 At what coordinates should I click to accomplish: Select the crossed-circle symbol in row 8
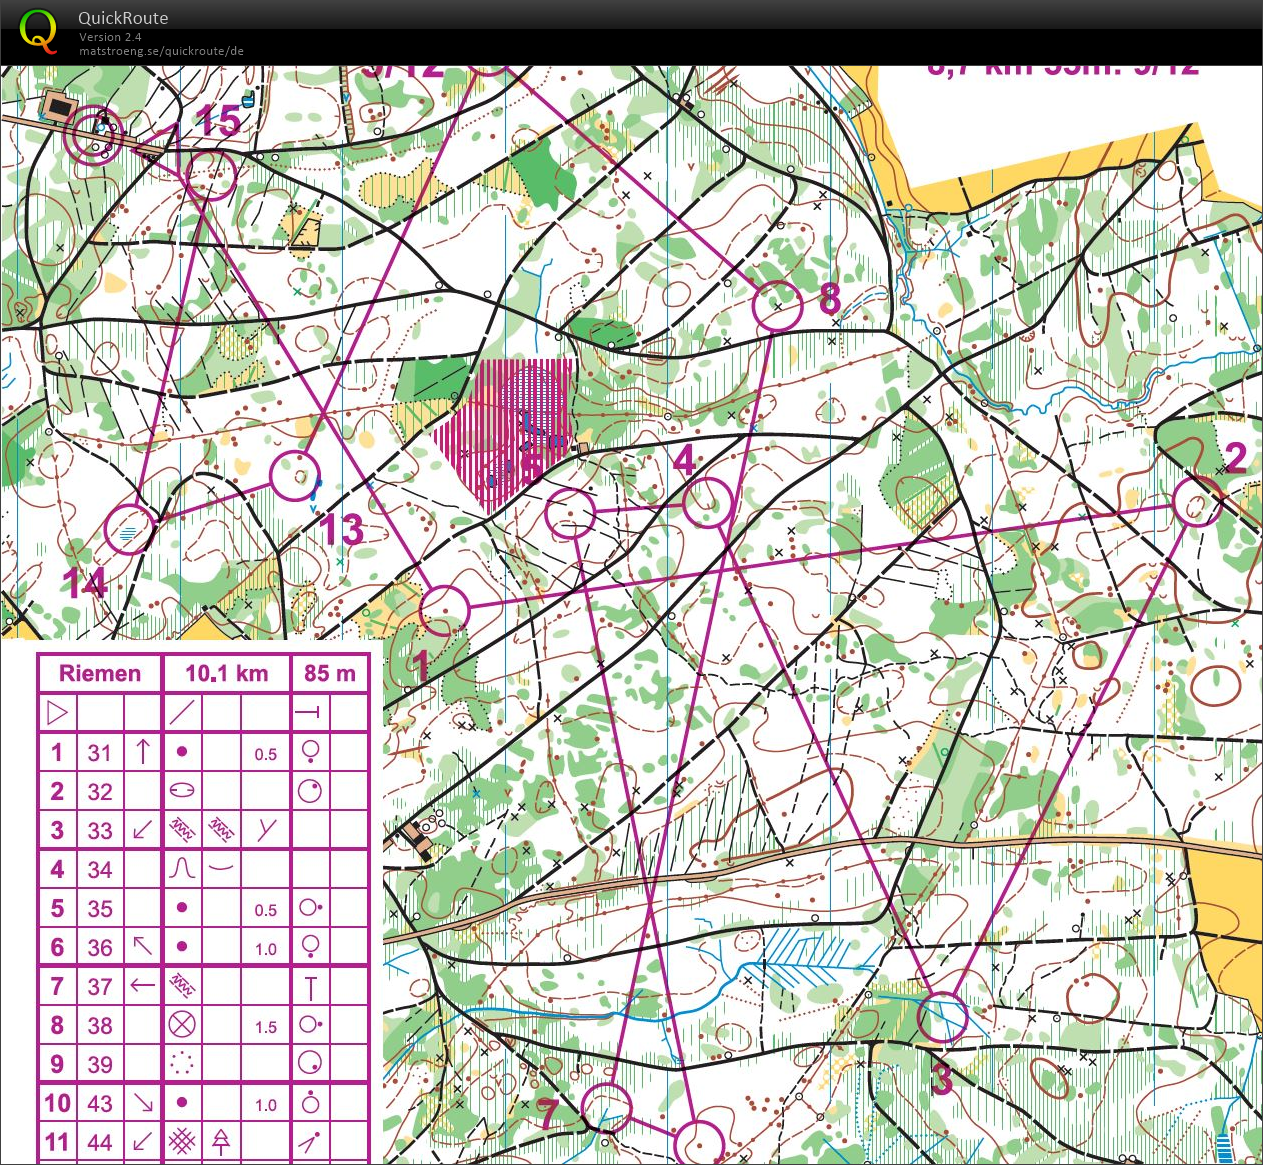pos(182,1024)
